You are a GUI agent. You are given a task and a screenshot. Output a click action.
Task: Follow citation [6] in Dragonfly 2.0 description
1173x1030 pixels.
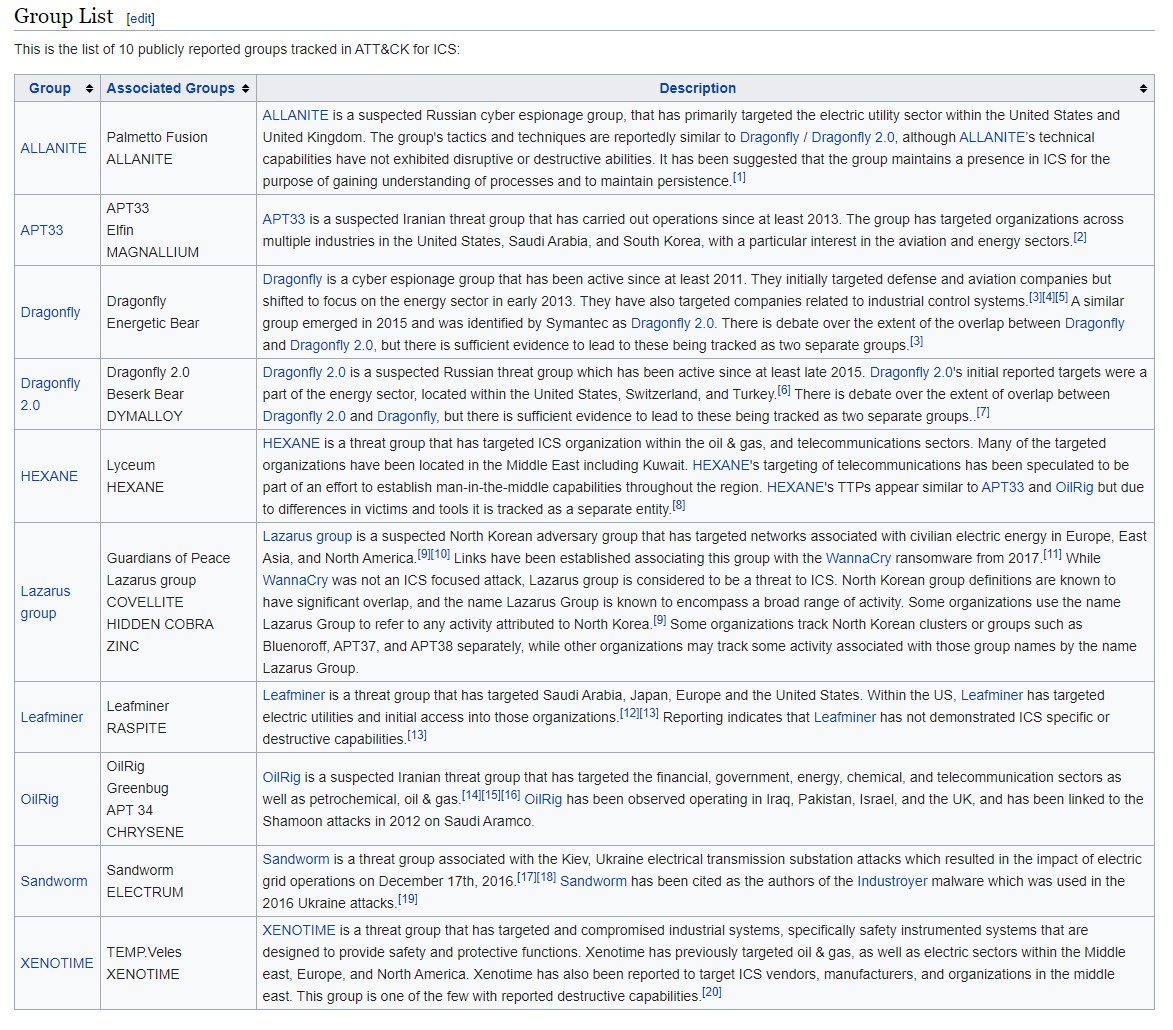pyautogui.click(x=783, y=390)
